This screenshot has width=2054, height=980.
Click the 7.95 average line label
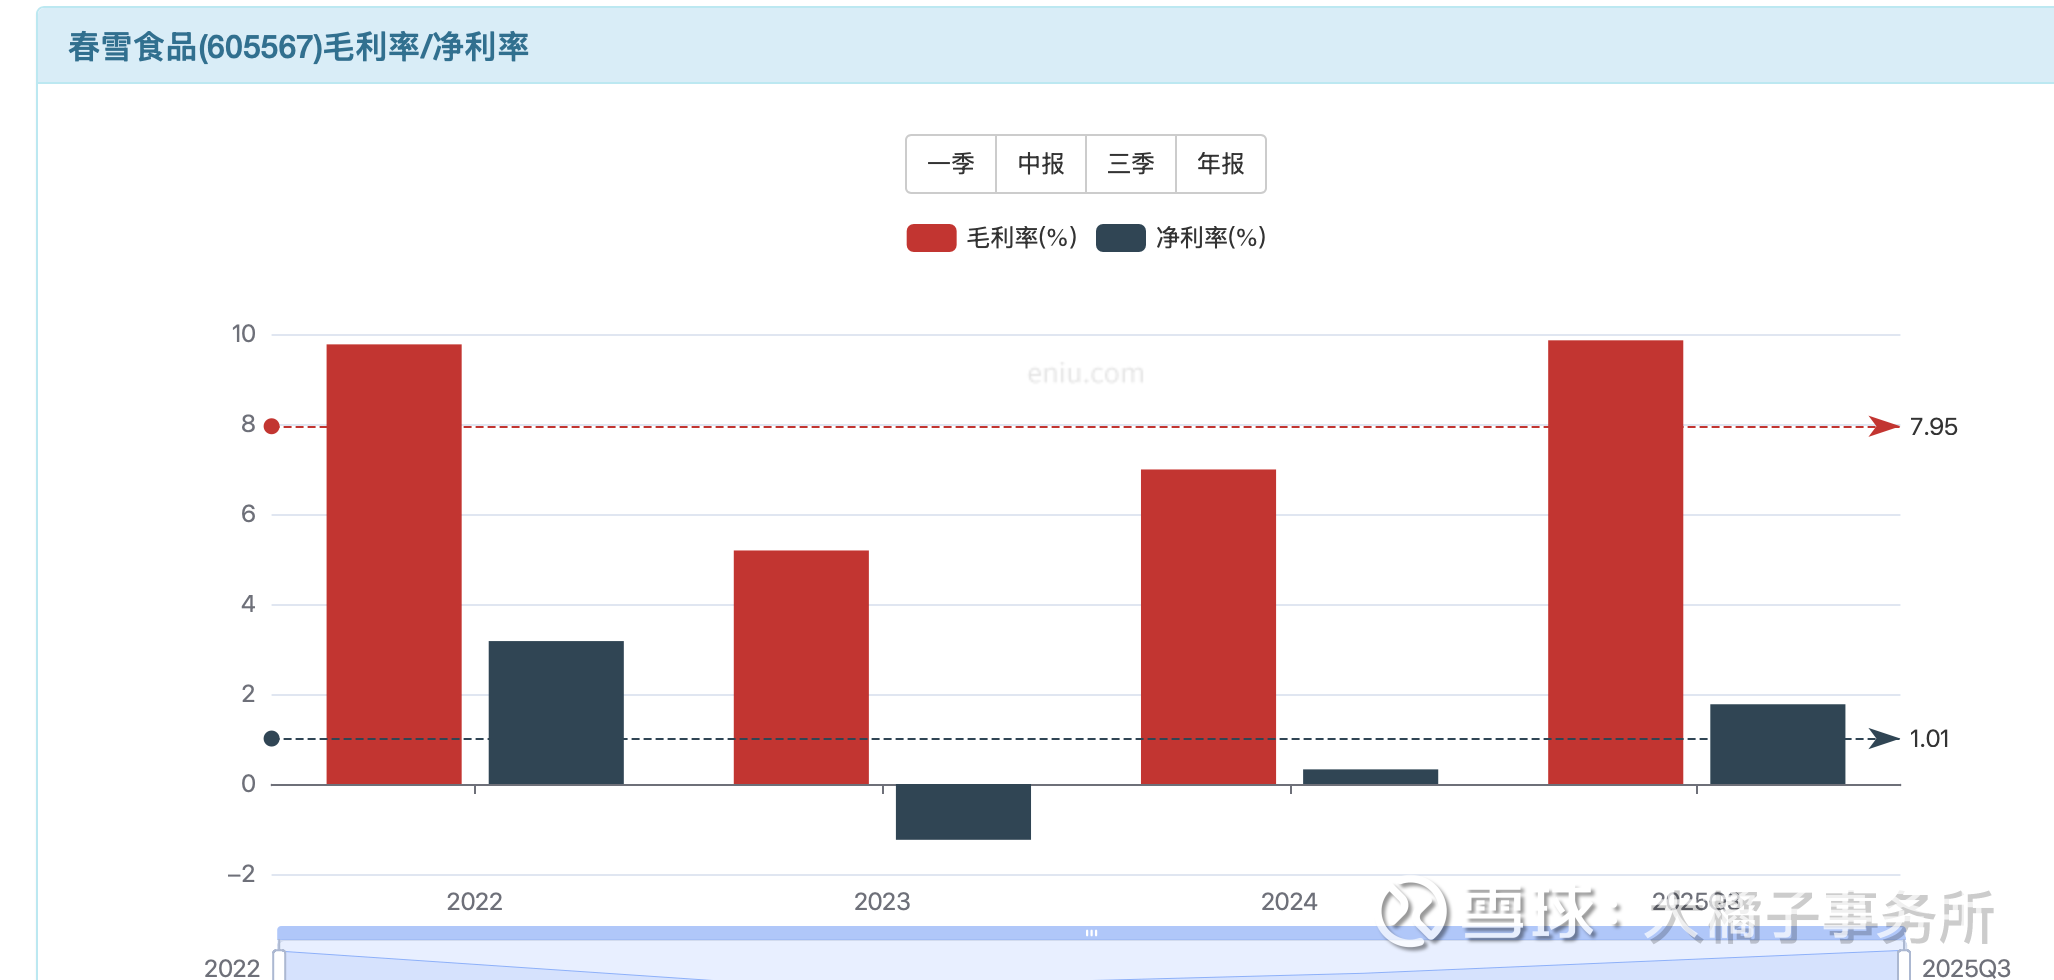pos(1933,427)
